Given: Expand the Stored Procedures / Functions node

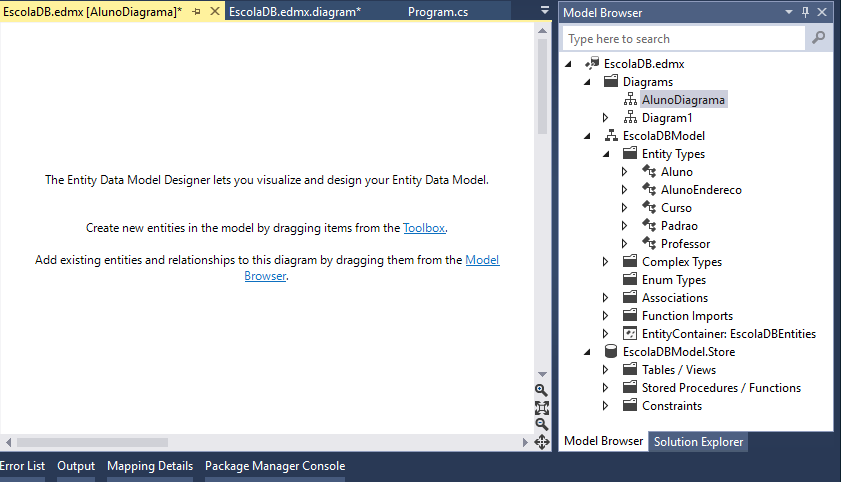Looking at the screenshot, I should coord(606,388).
